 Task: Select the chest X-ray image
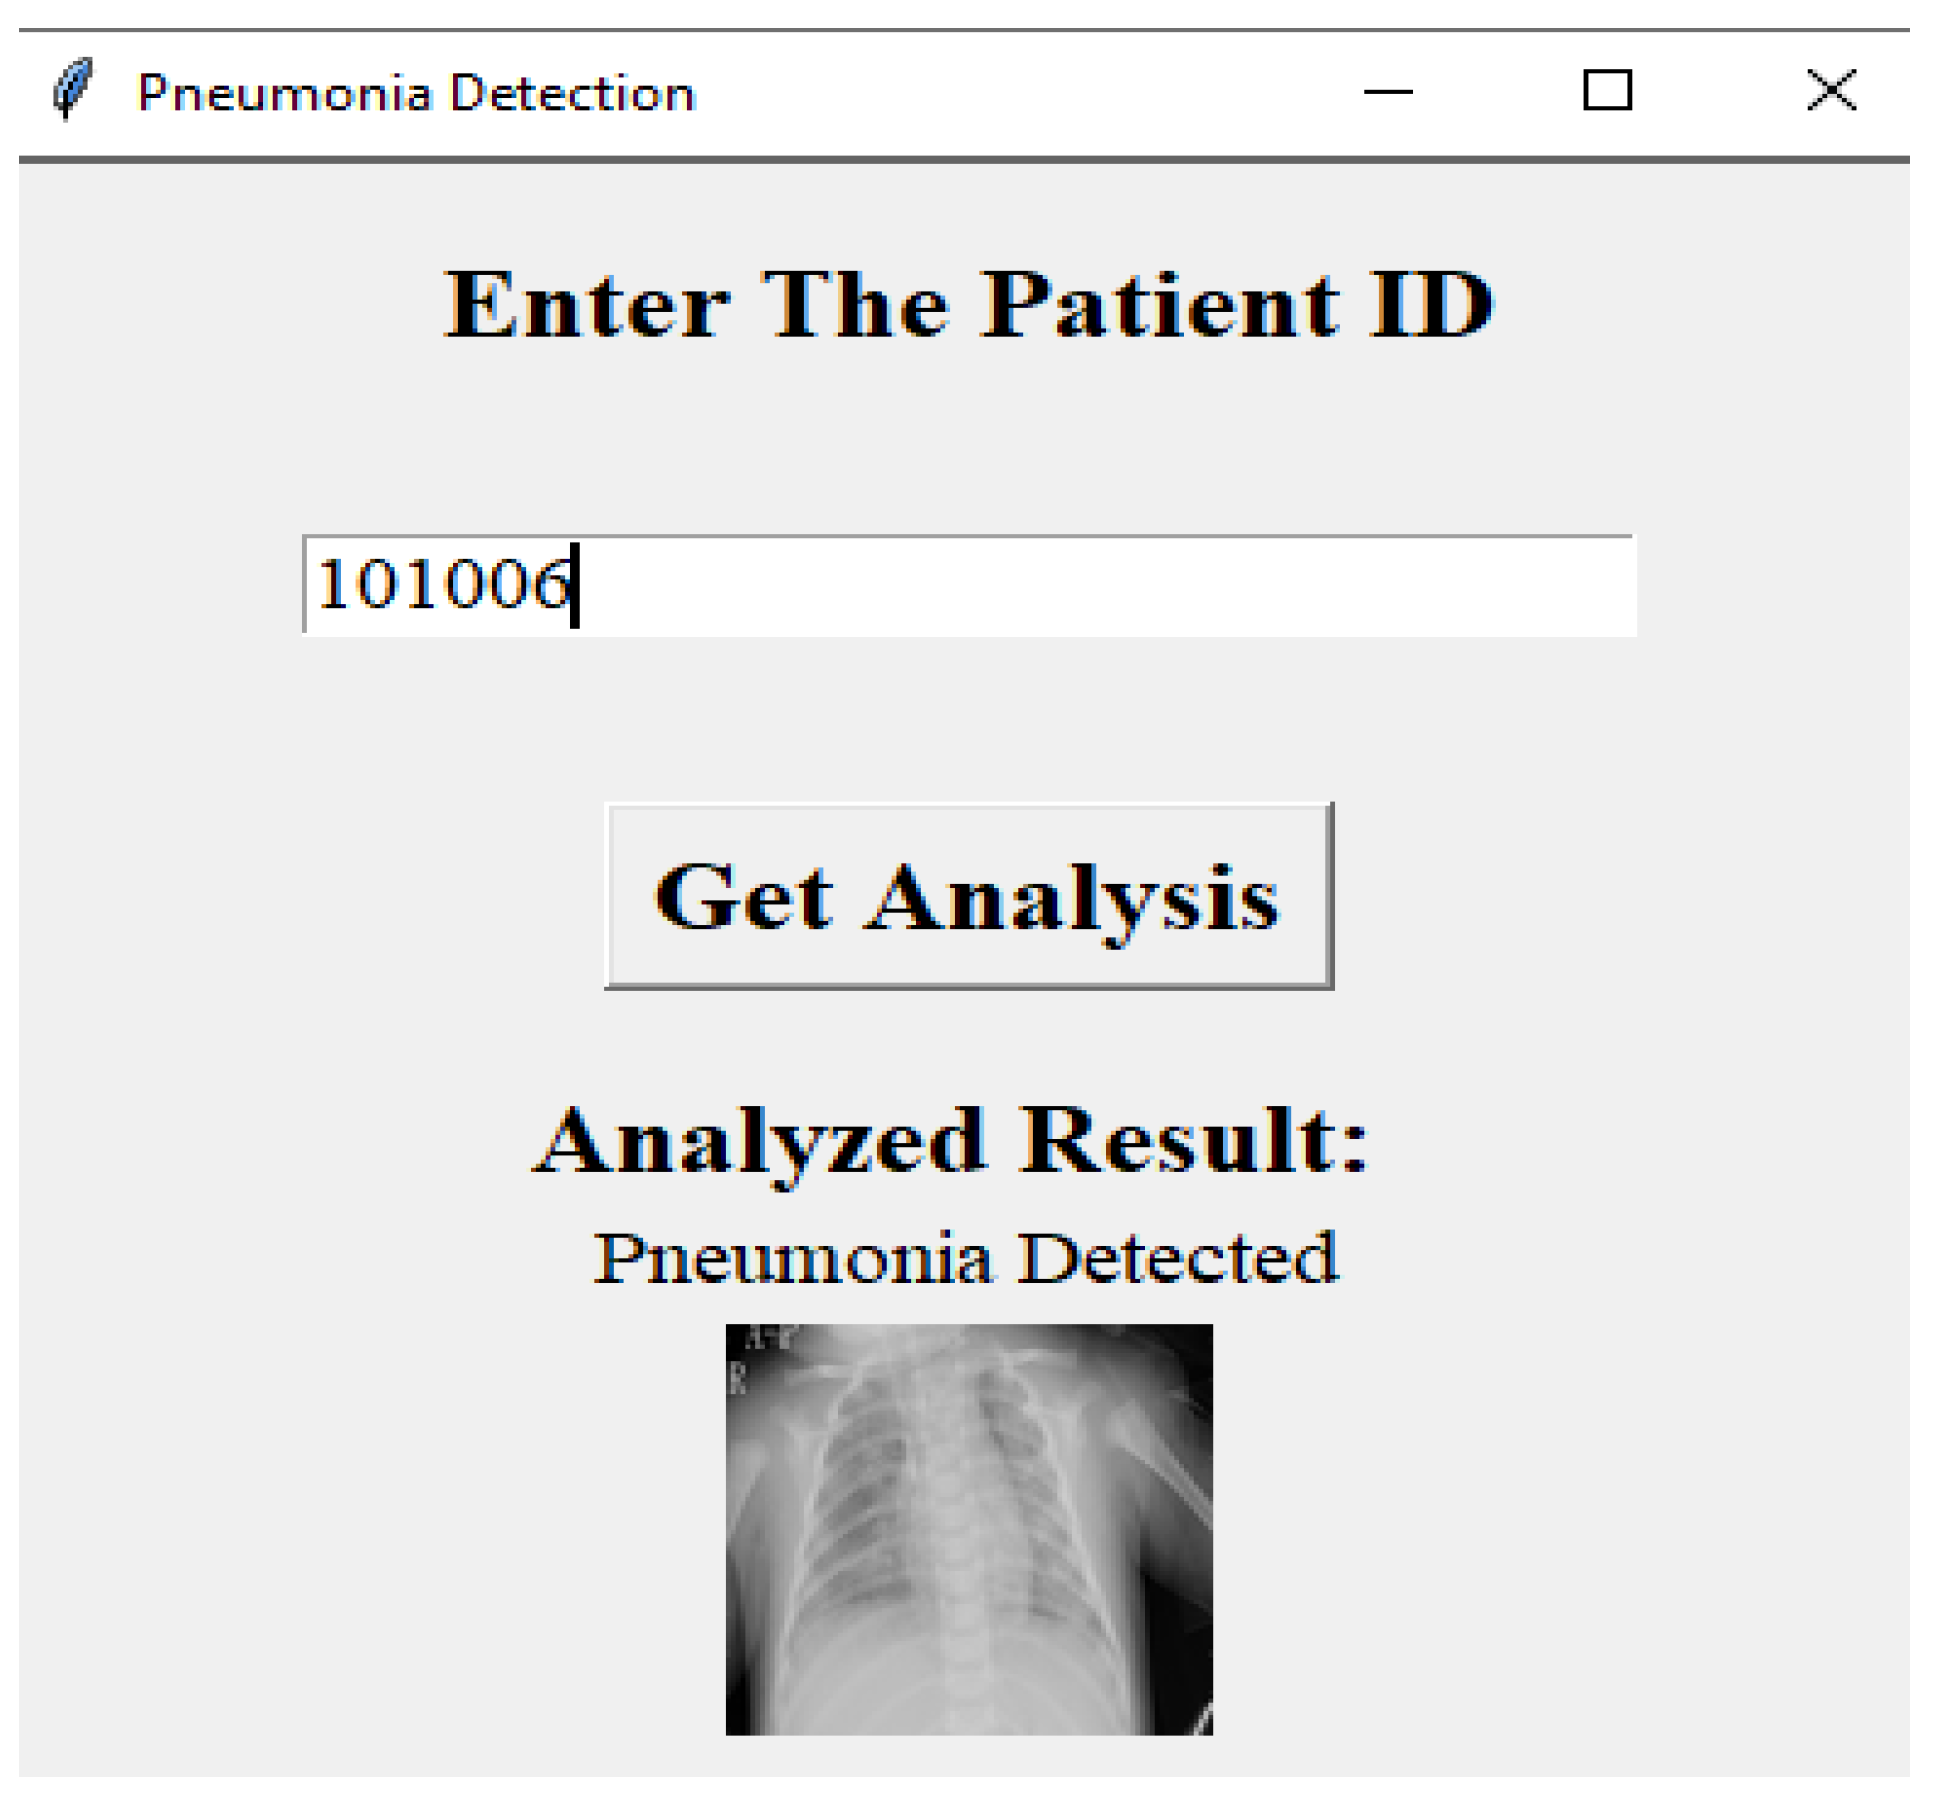pyautogui.click(x=968, y=1530)
